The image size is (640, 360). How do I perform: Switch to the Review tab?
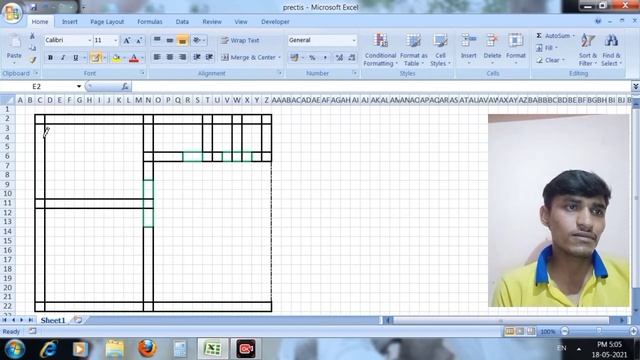(212, 22)
